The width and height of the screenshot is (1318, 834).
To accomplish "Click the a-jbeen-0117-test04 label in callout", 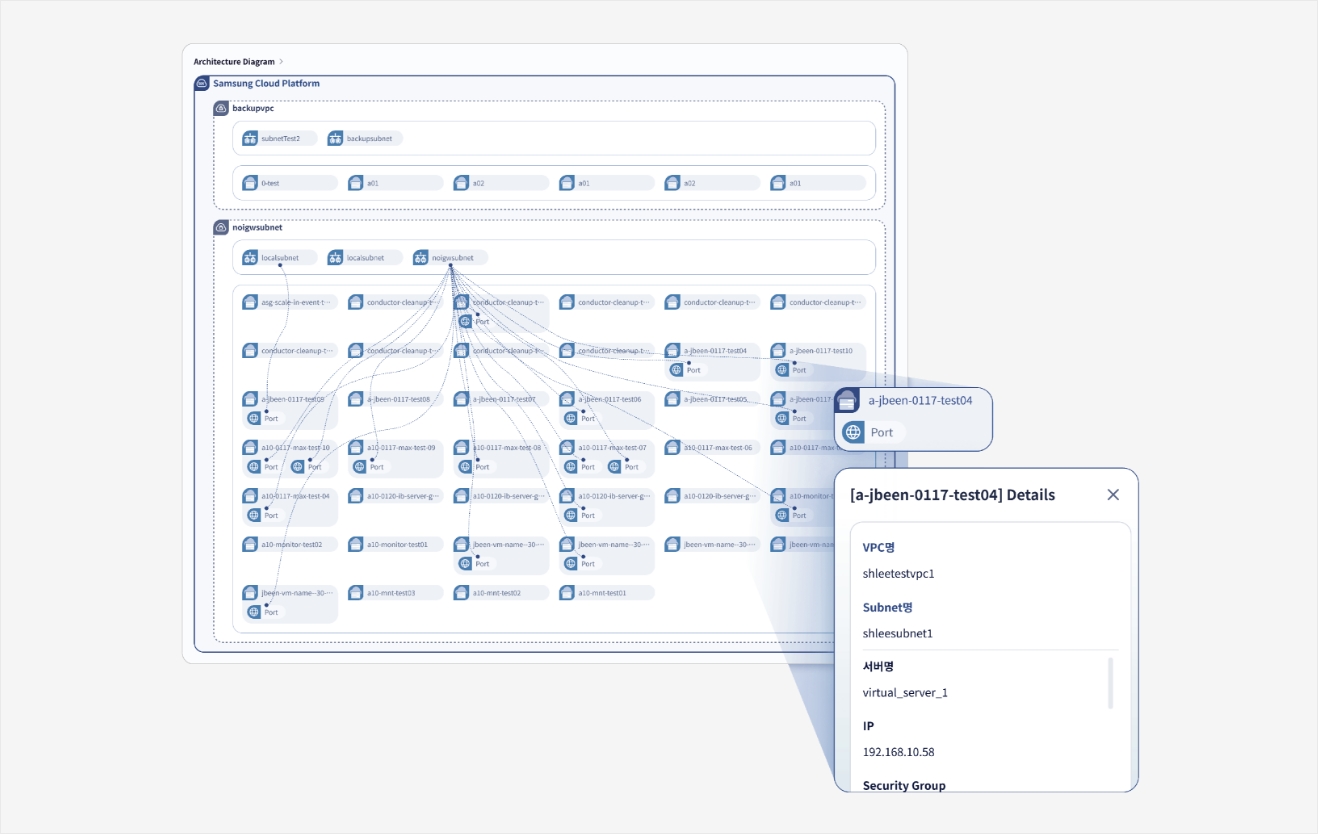I will (x=920, y=400).
